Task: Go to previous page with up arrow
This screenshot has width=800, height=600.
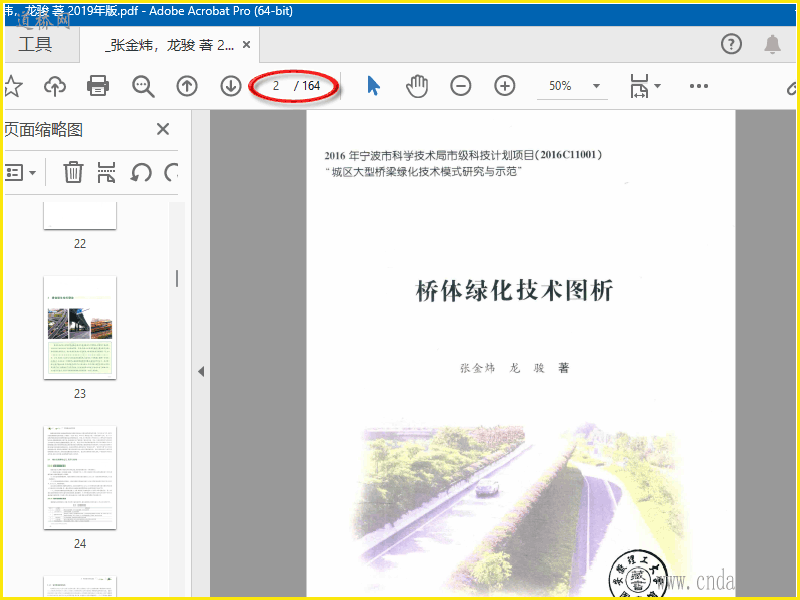Action: 187,86
